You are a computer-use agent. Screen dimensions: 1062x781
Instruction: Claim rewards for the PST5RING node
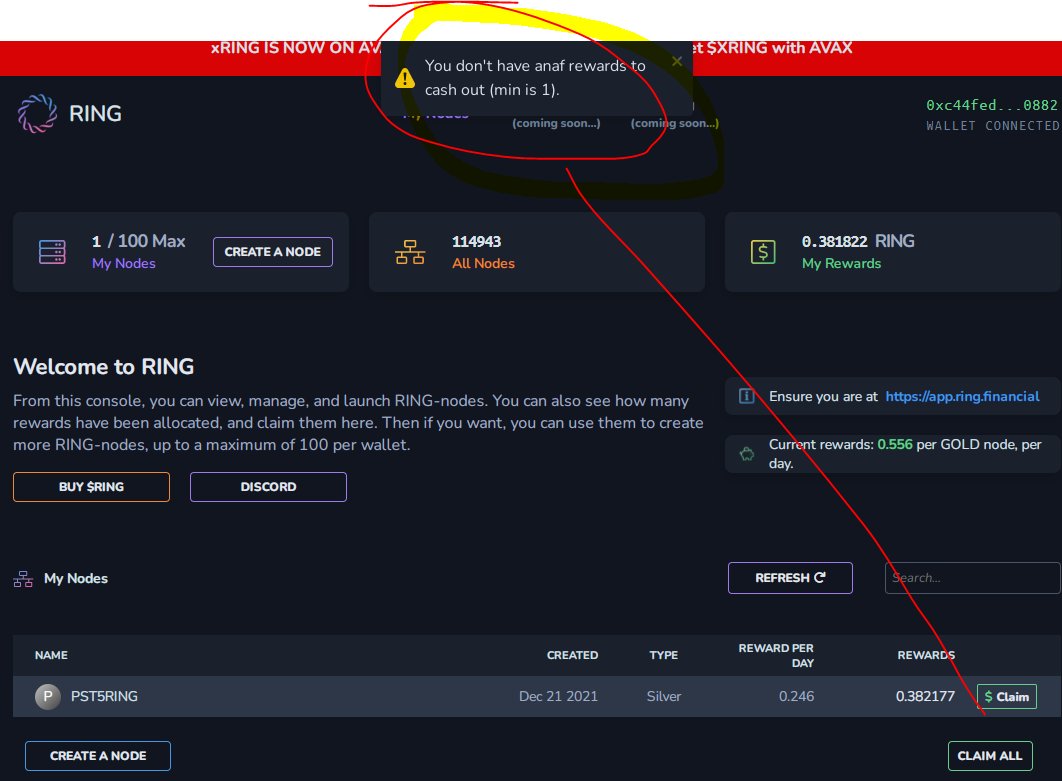pos(1006,696)
